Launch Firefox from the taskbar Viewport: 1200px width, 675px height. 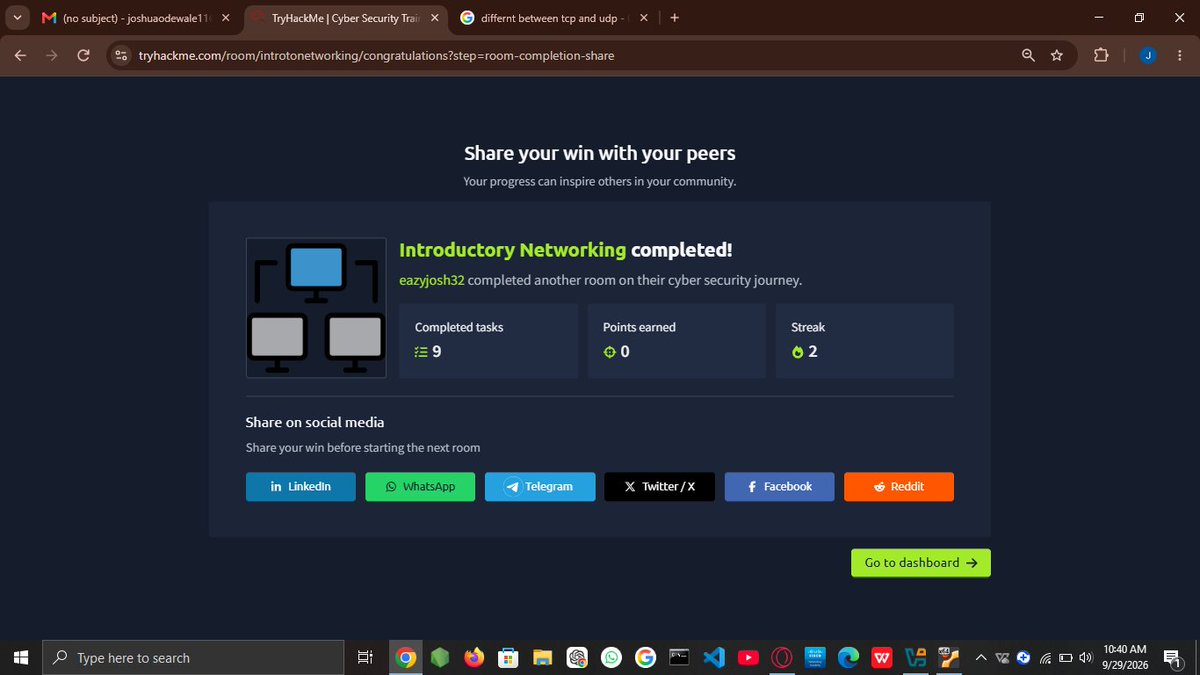[x=474, y=657]
